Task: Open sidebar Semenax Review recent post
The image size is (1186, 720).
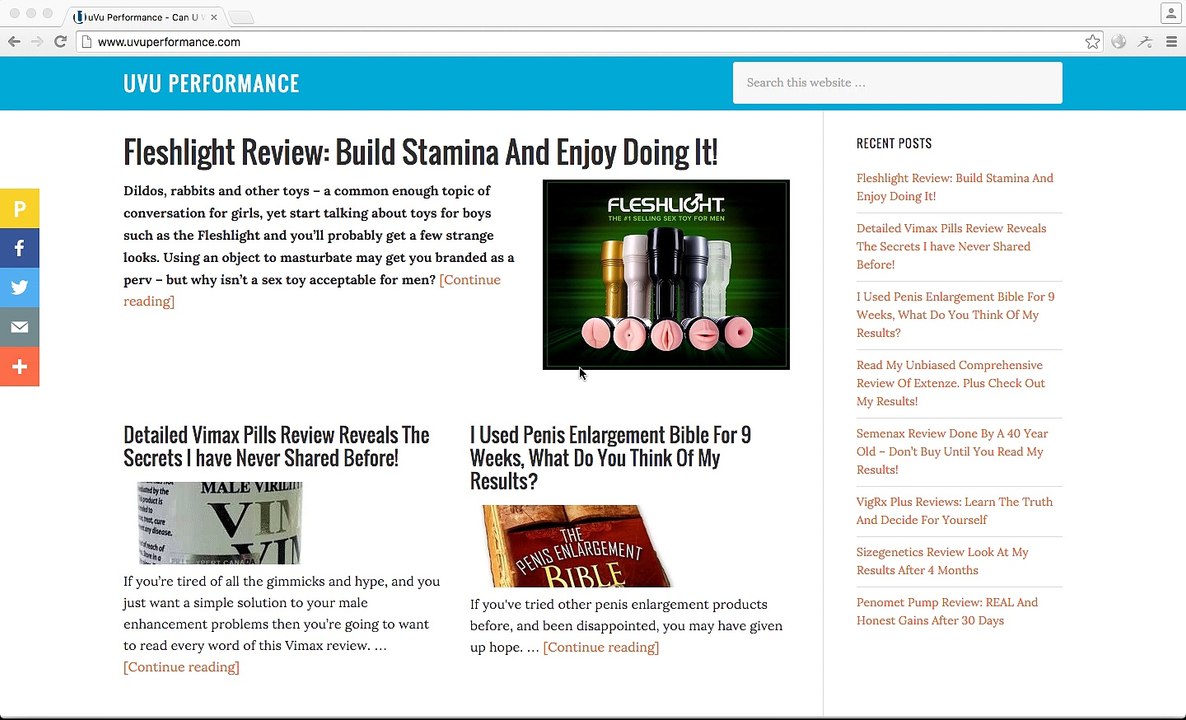Action: point(952,452)
